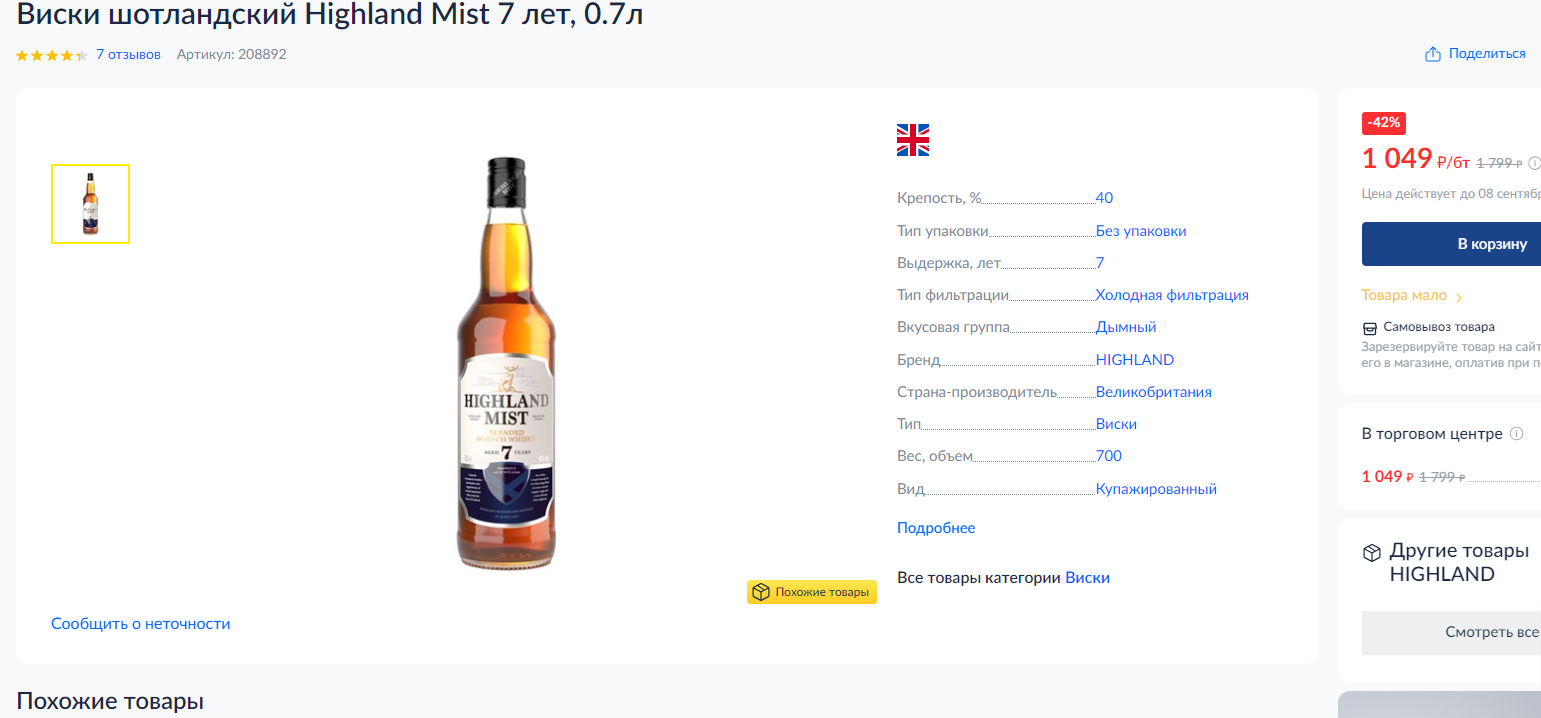Click the info icon next to the old price 1 799
Viewport: 1541px width, 718px height.
coord(1534,163)
